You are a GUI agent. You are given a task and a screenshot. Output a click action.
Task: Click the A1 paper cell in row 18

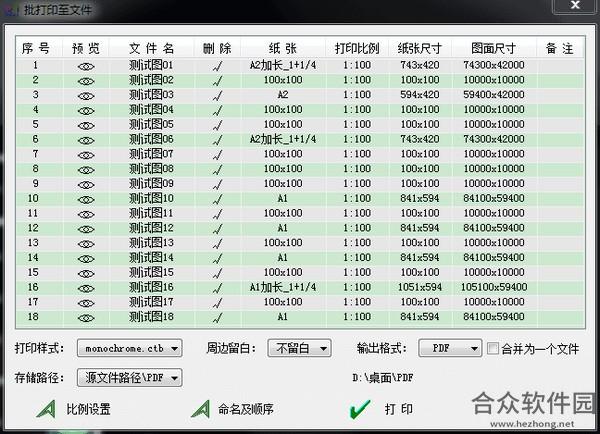click(x=282, y=317)
